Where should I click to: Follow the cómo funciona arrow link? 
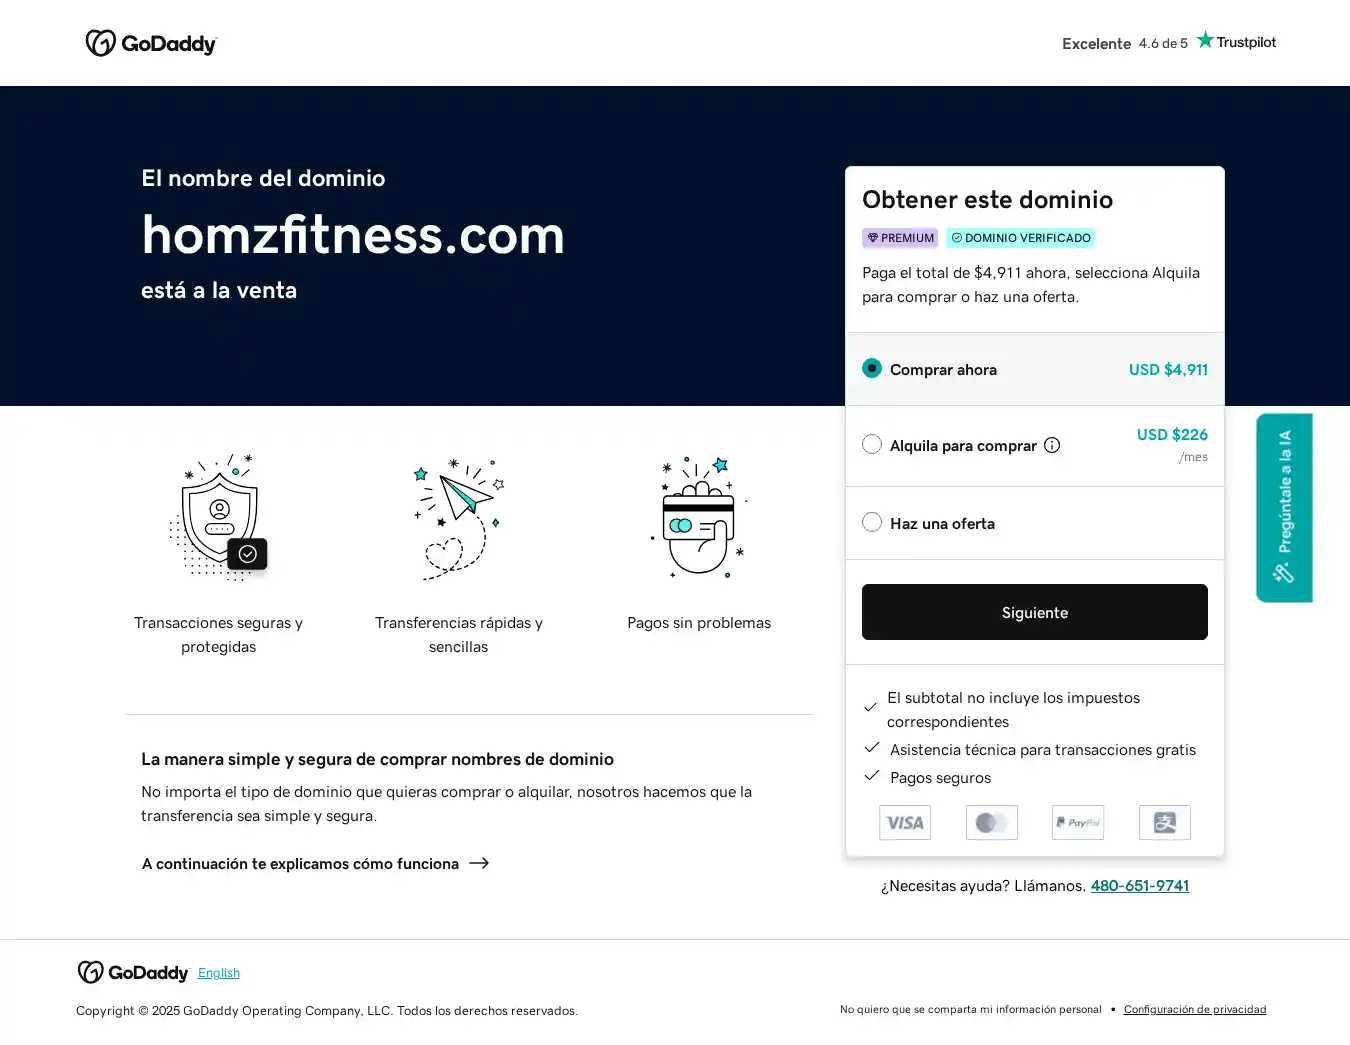pyautogui.click(x=315, y=864)
